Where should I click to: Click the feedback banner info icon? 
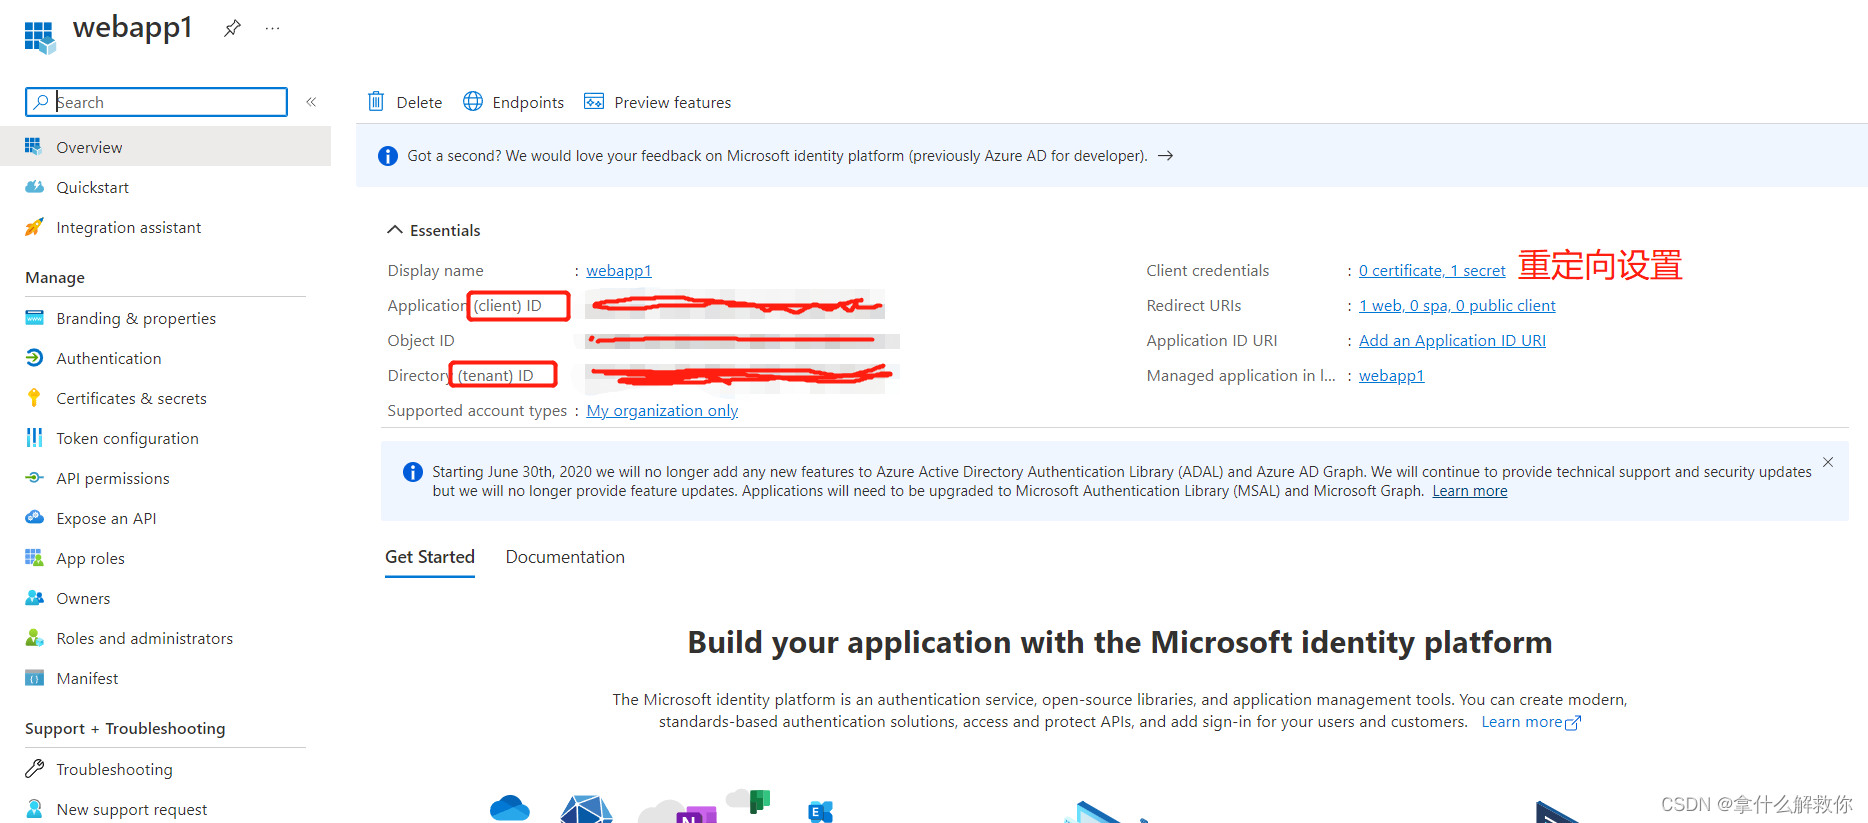pos(388,156)
